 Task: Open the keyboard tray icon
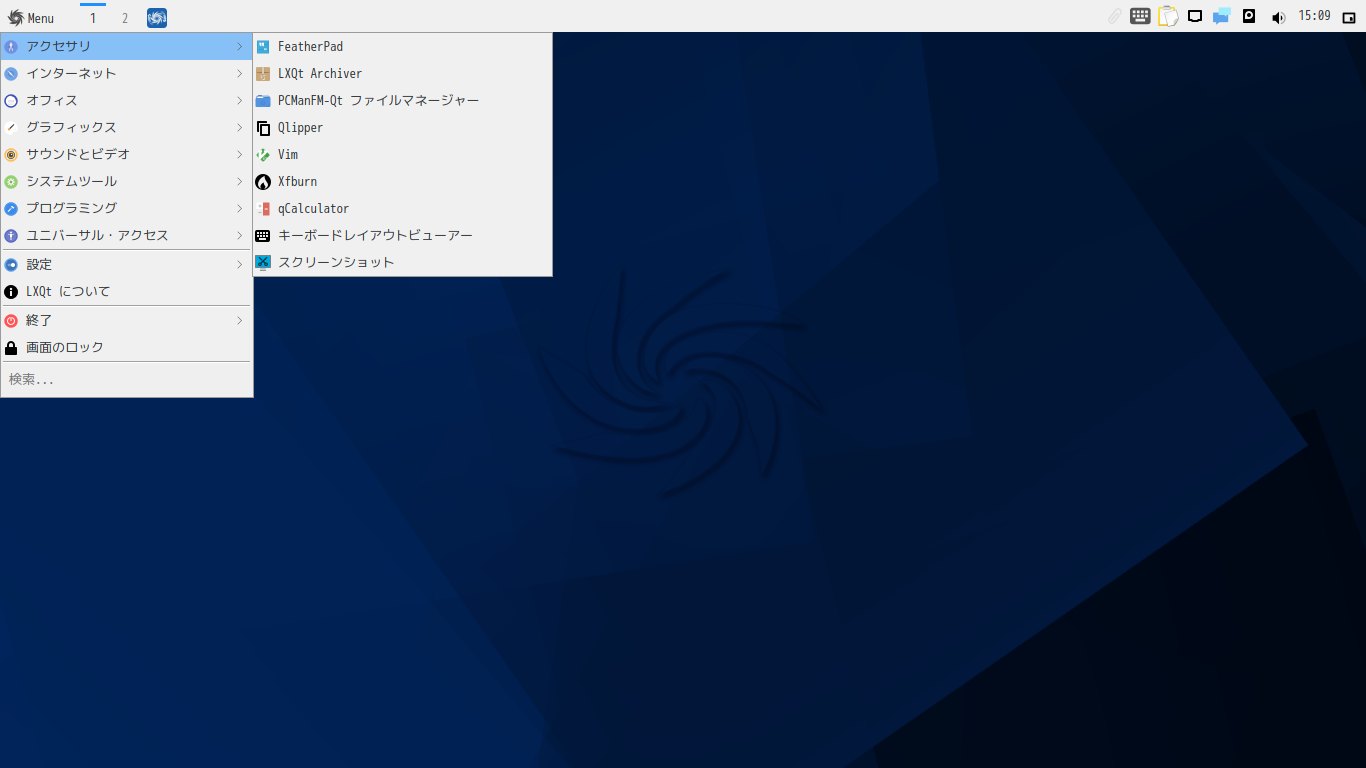click(x=1140, y=16)
